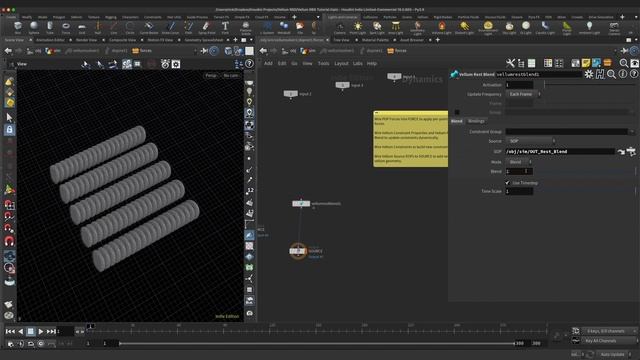The width and height of the screenshot is (640, 360).
Task: Open the network editor Labs menu
Action: coord(358,64)
